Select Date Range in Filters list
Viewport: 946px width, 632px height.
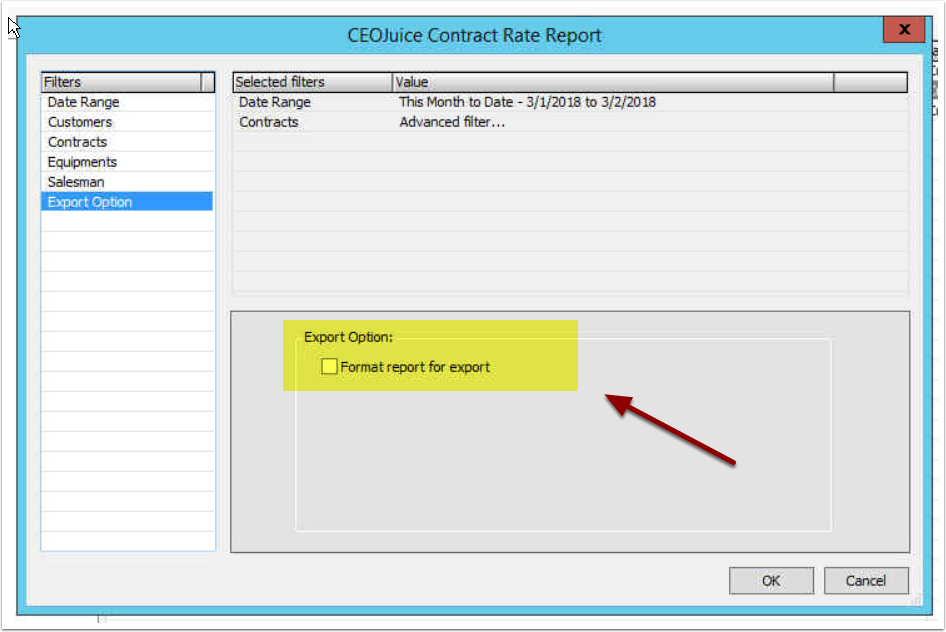127,102
